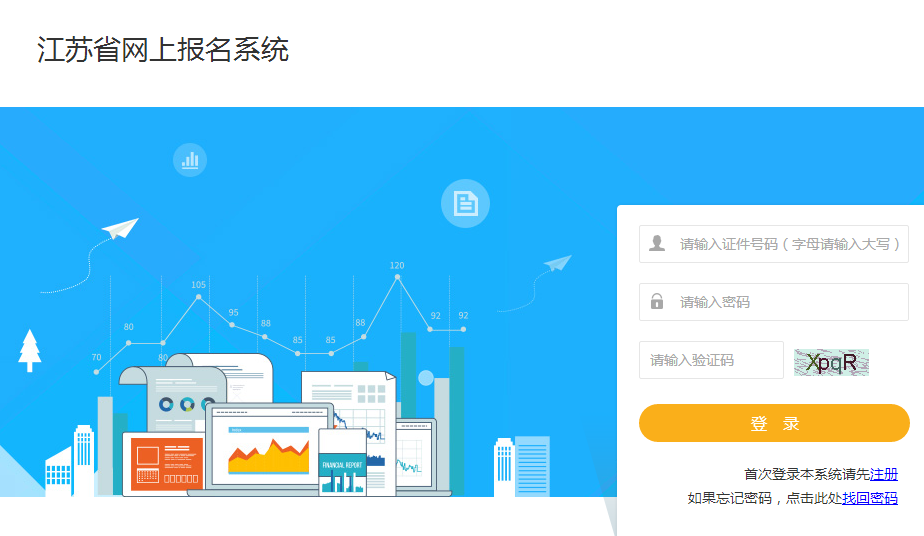Click the bar chart circle icon
This screenshot has height=536, width=924.
[190, 160]
